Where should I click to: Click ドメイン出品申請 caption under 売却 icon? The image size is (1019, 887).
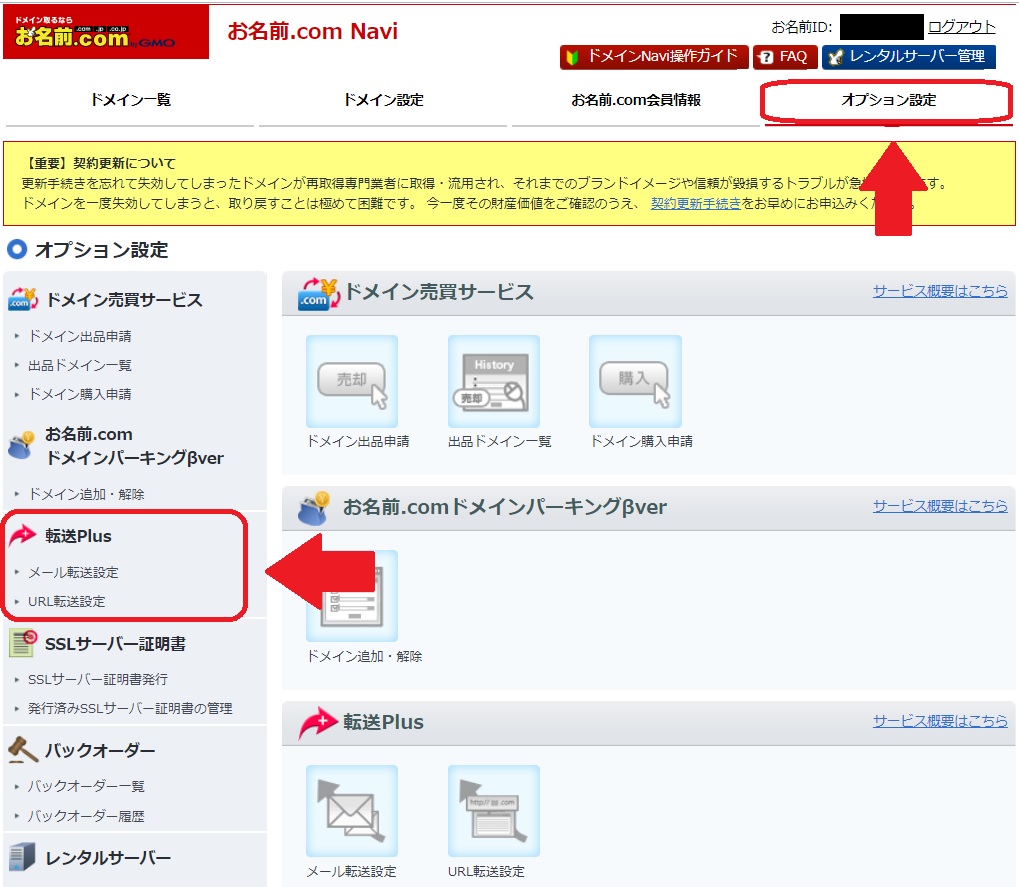(358, 441)
